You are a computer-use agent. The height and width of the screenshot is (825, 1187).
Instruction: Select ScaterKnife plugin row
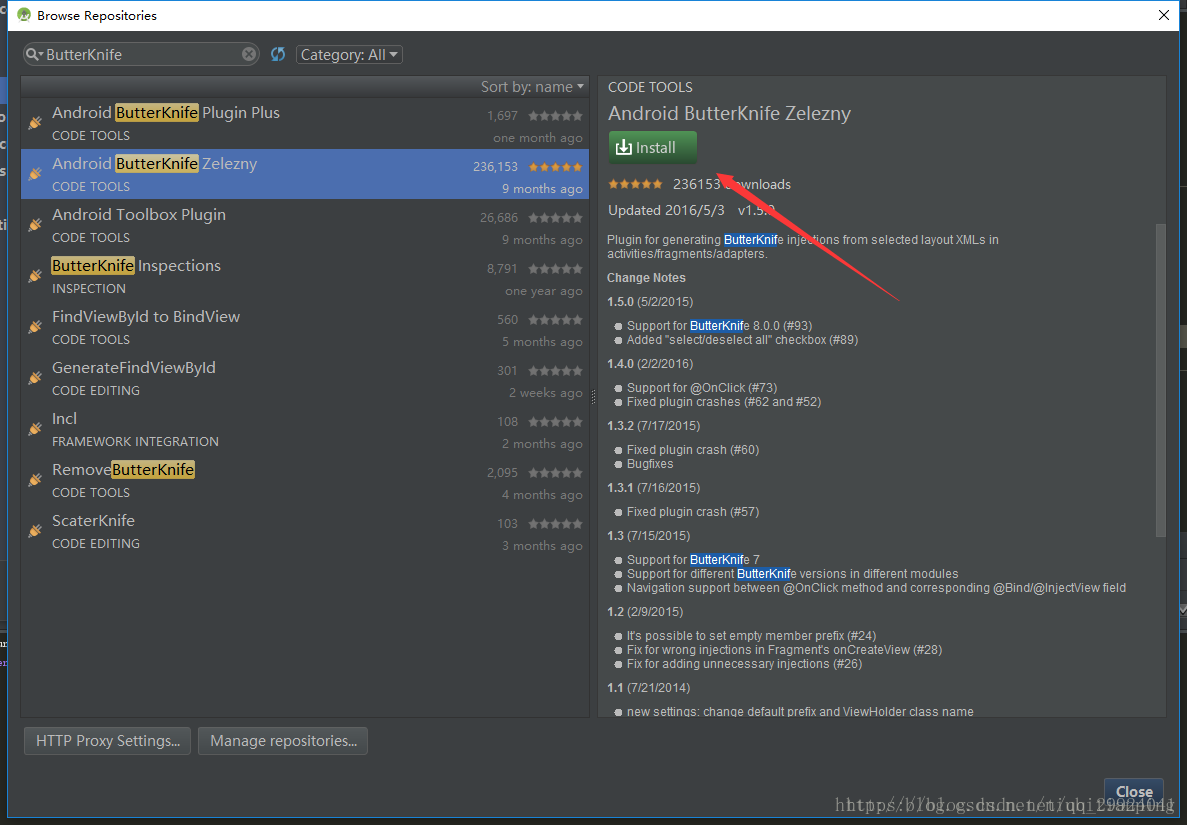305,531
